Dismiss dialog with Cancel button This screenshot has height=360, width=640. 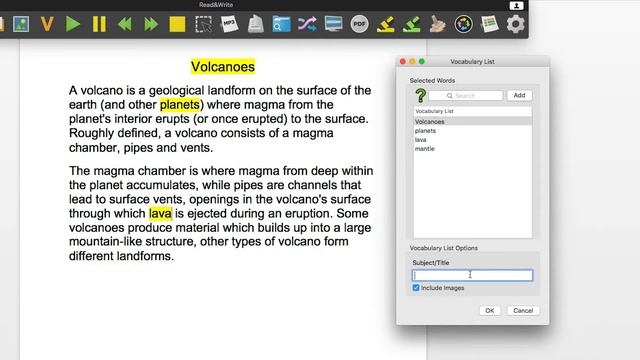[523, 311]
